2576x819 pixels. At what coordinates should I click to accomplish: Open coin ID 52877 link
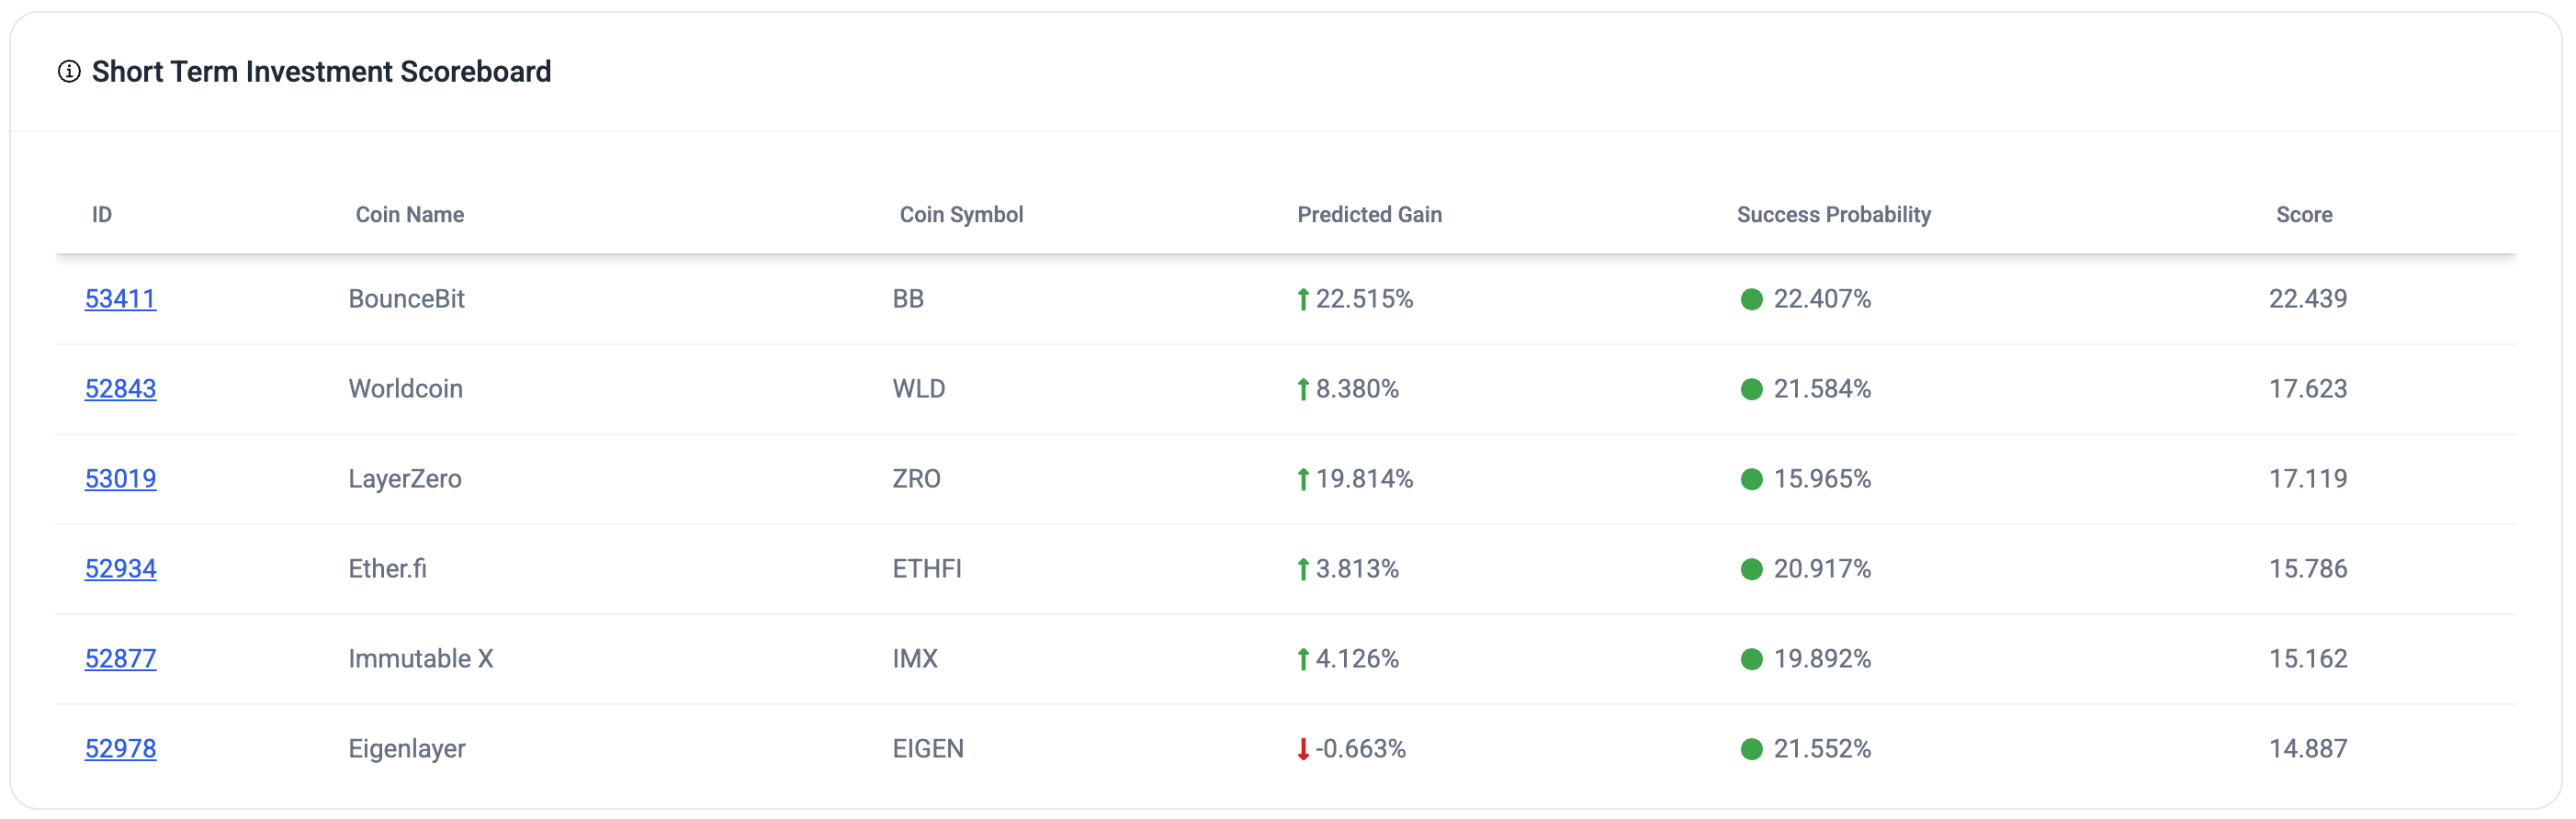tap(120, 659)
